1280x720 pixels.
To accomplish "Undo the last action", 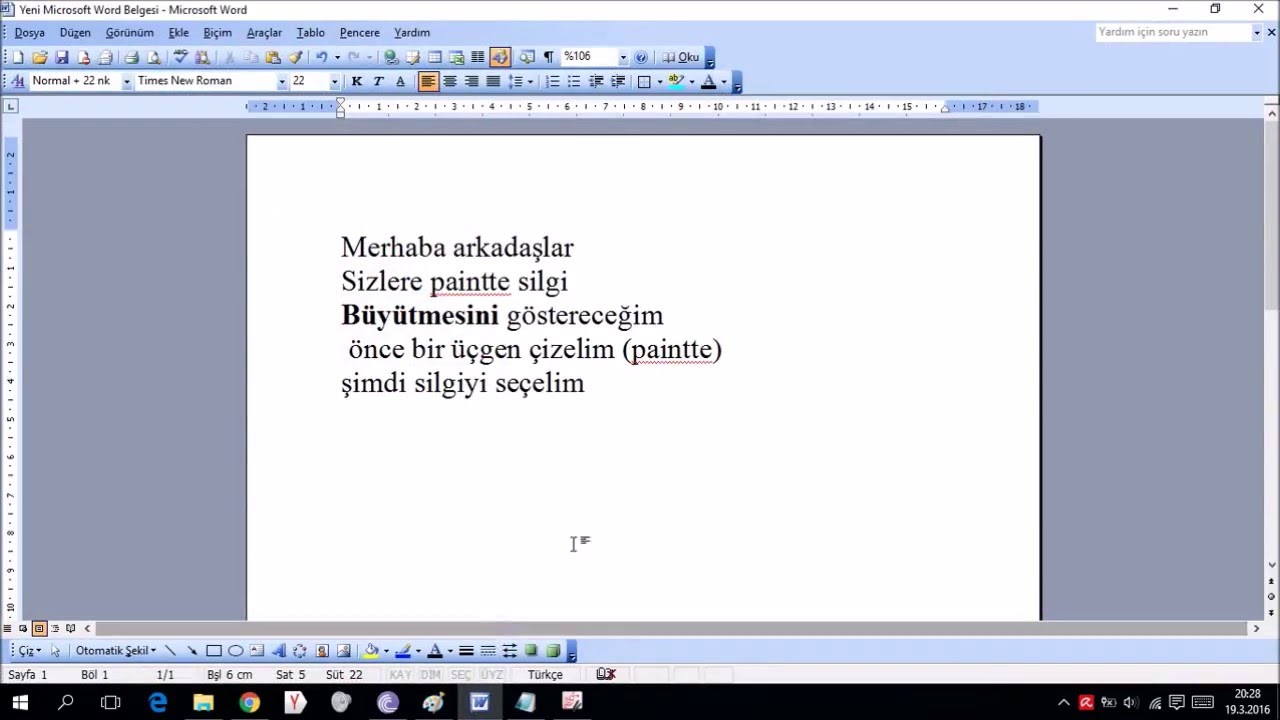I will (x=321, y=57).
